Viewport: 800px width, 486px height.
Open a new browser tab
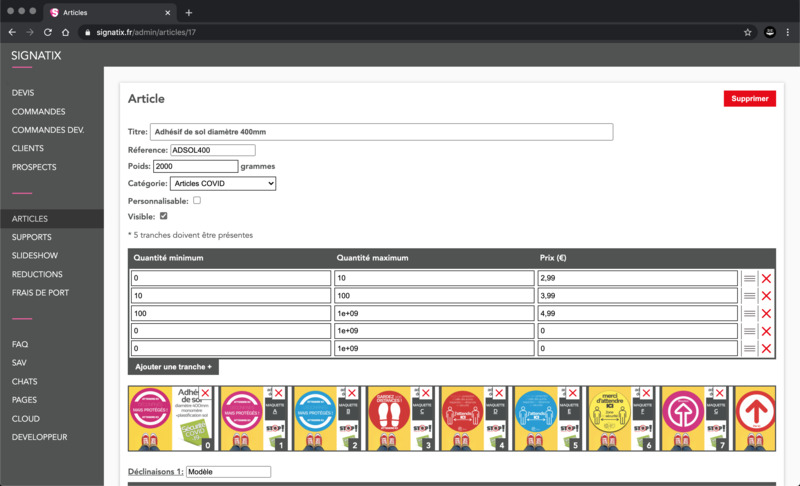pyautogui.click(x=188, y=12)
